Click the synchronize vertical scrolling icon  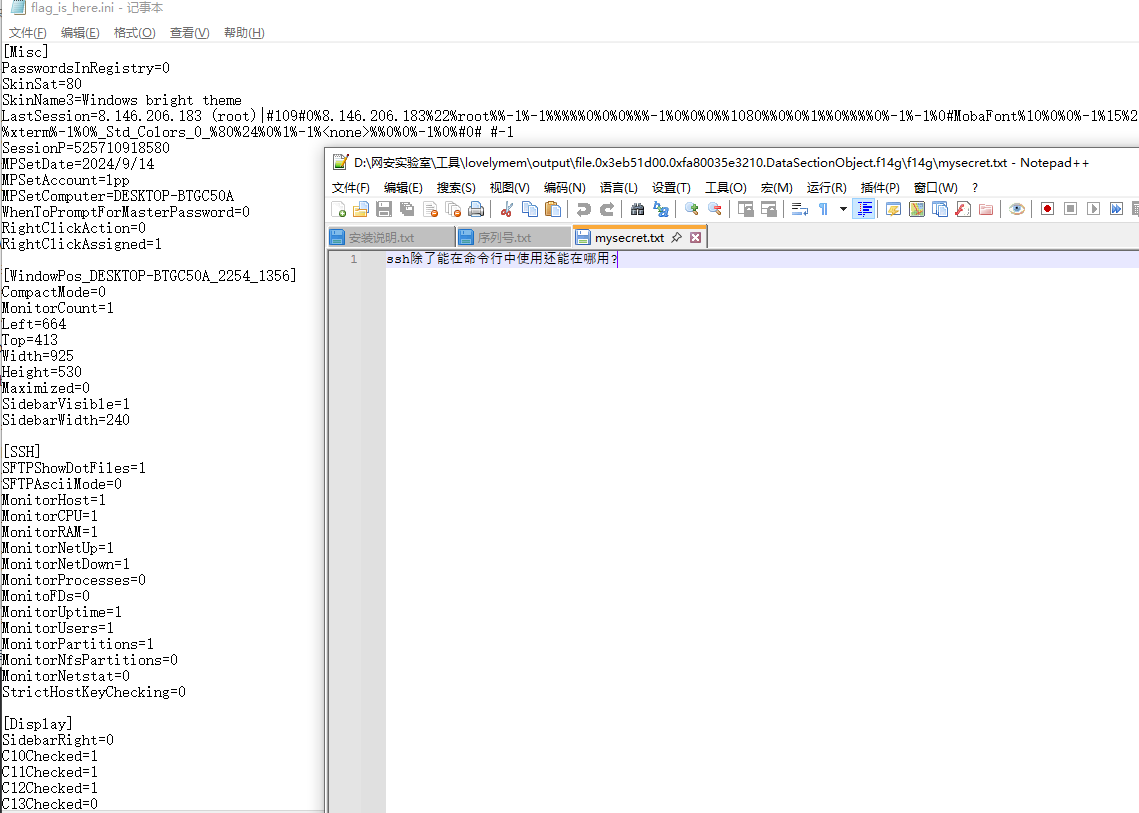click(x=745, y=209)
